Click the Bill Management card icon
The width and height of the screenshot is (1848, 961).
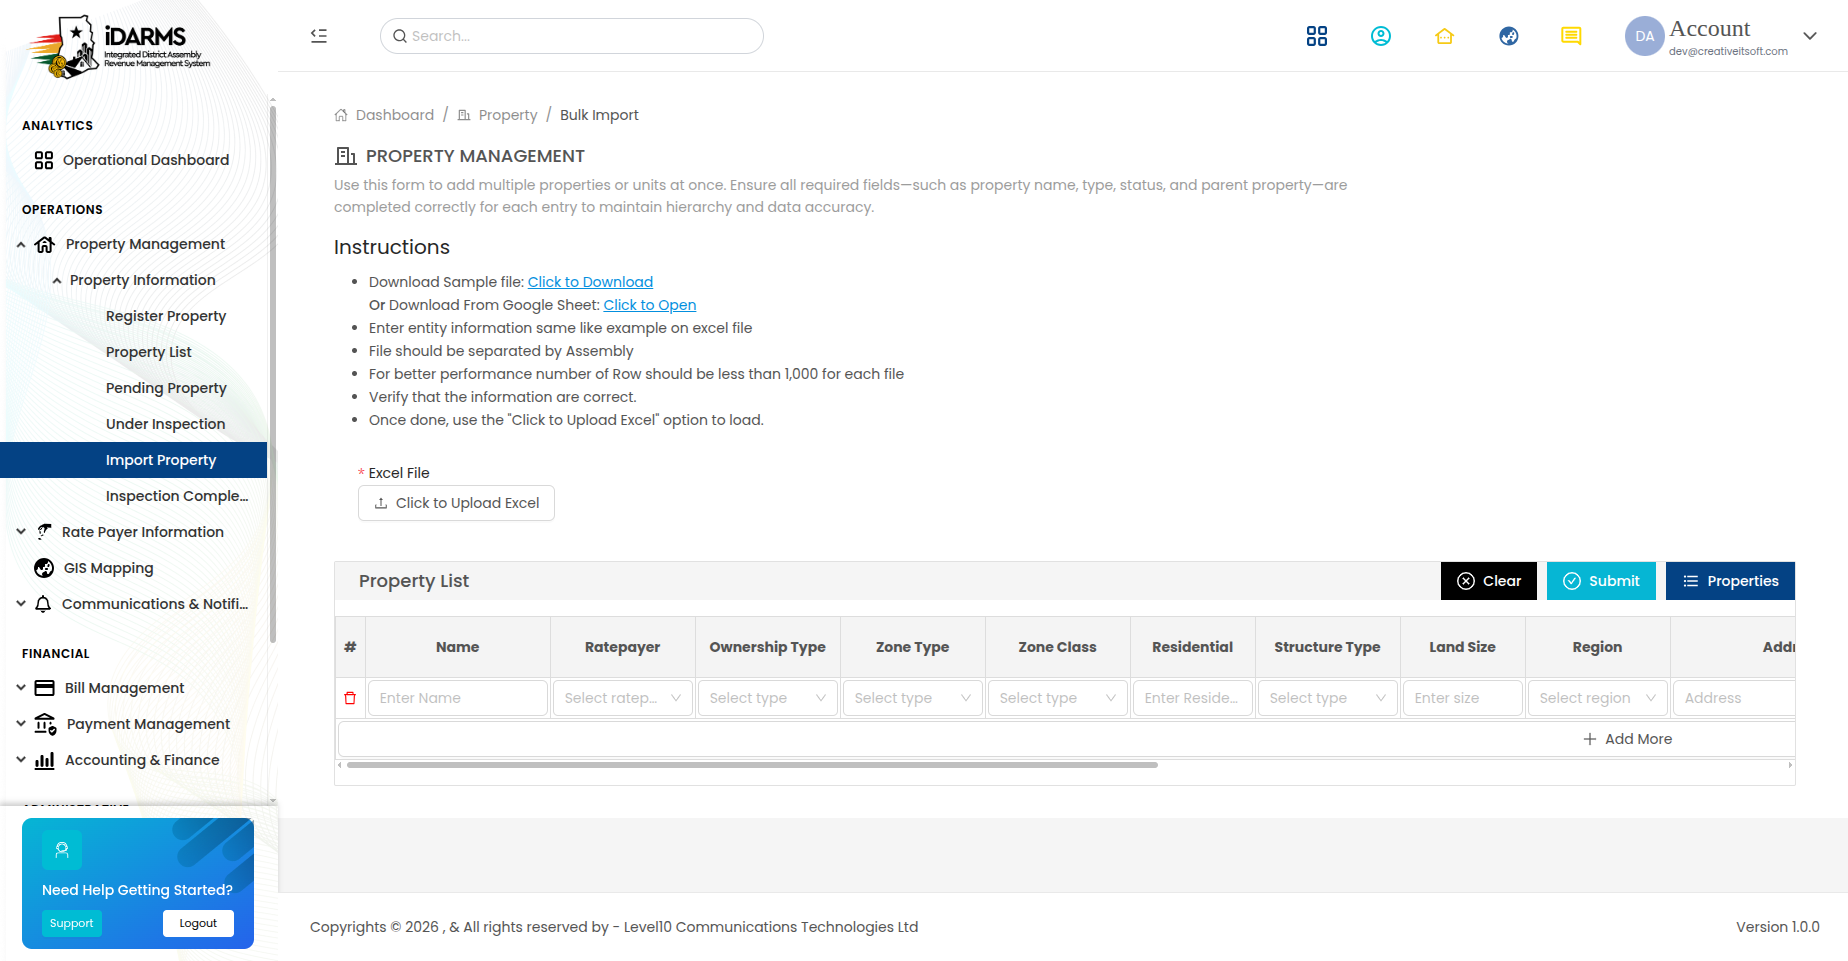click(44, 688)
